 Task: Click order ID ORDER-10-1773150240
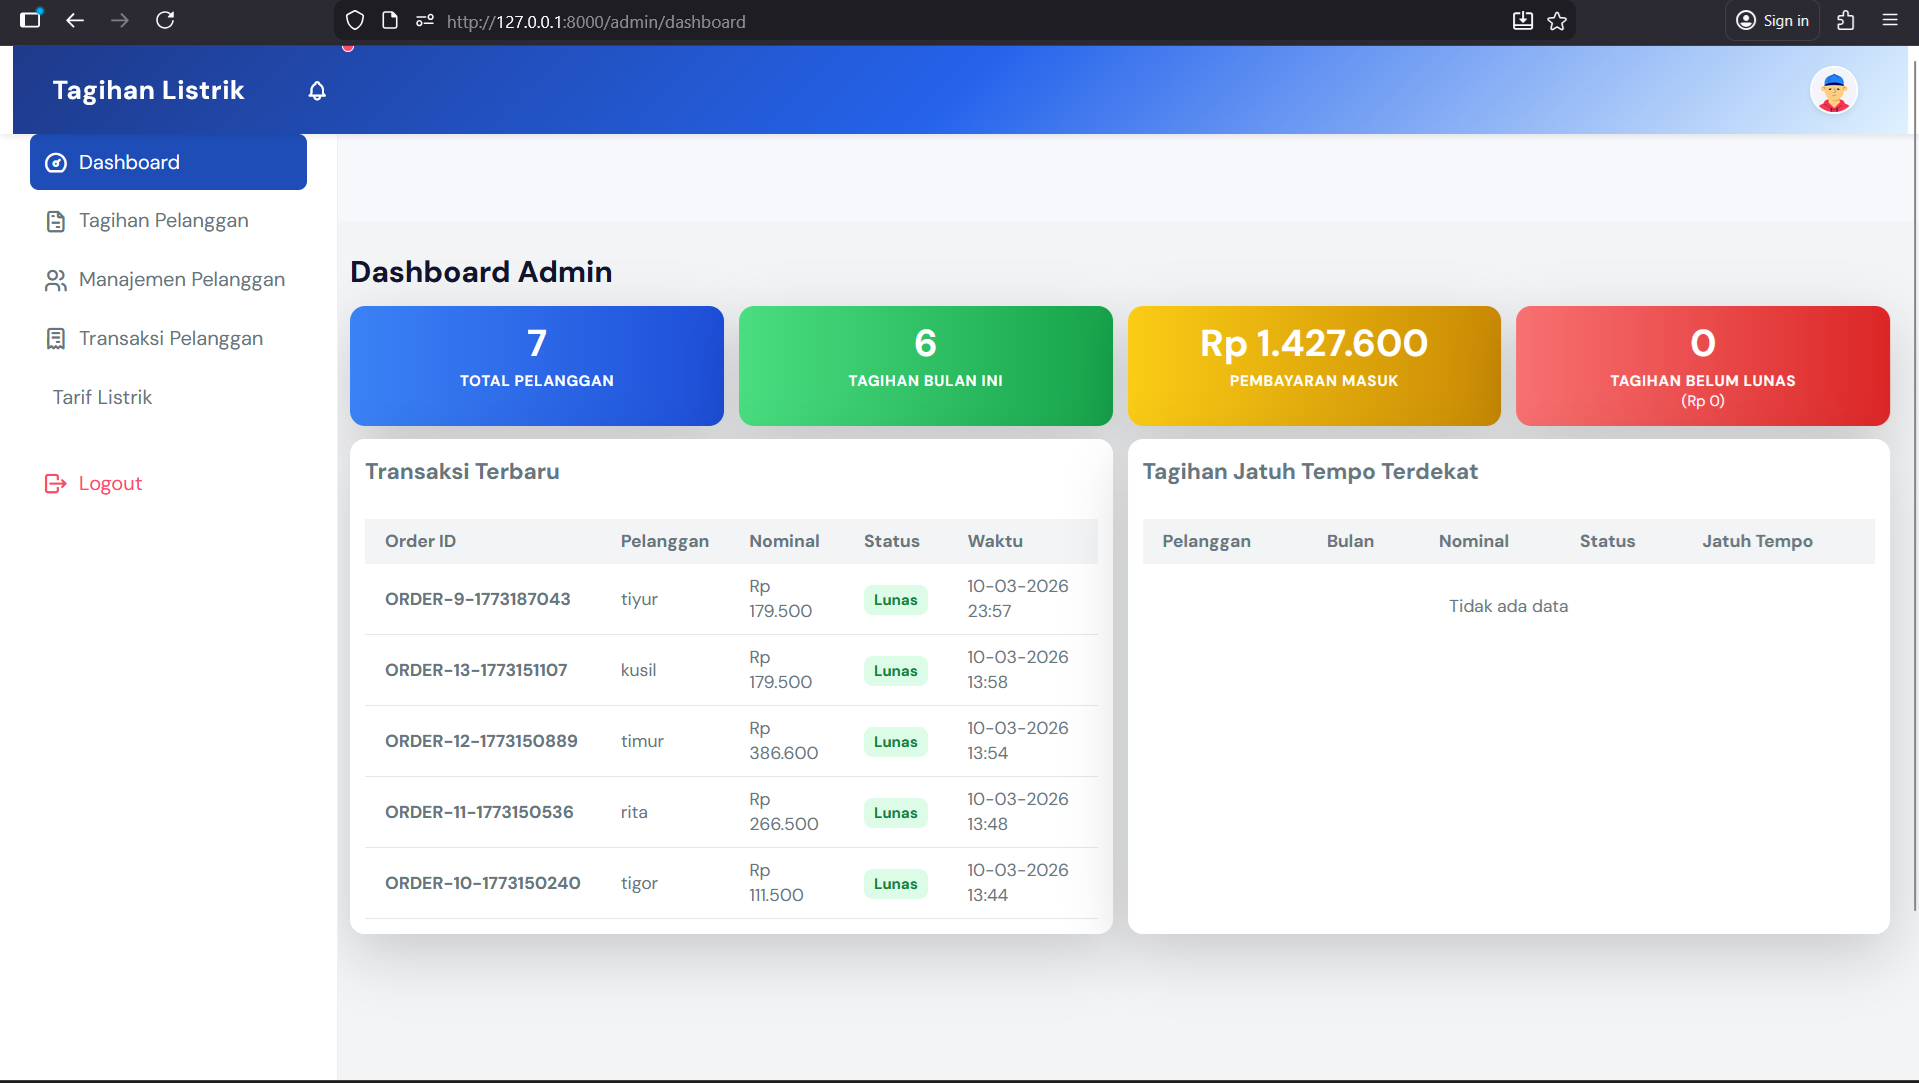[x=483, y=883]
